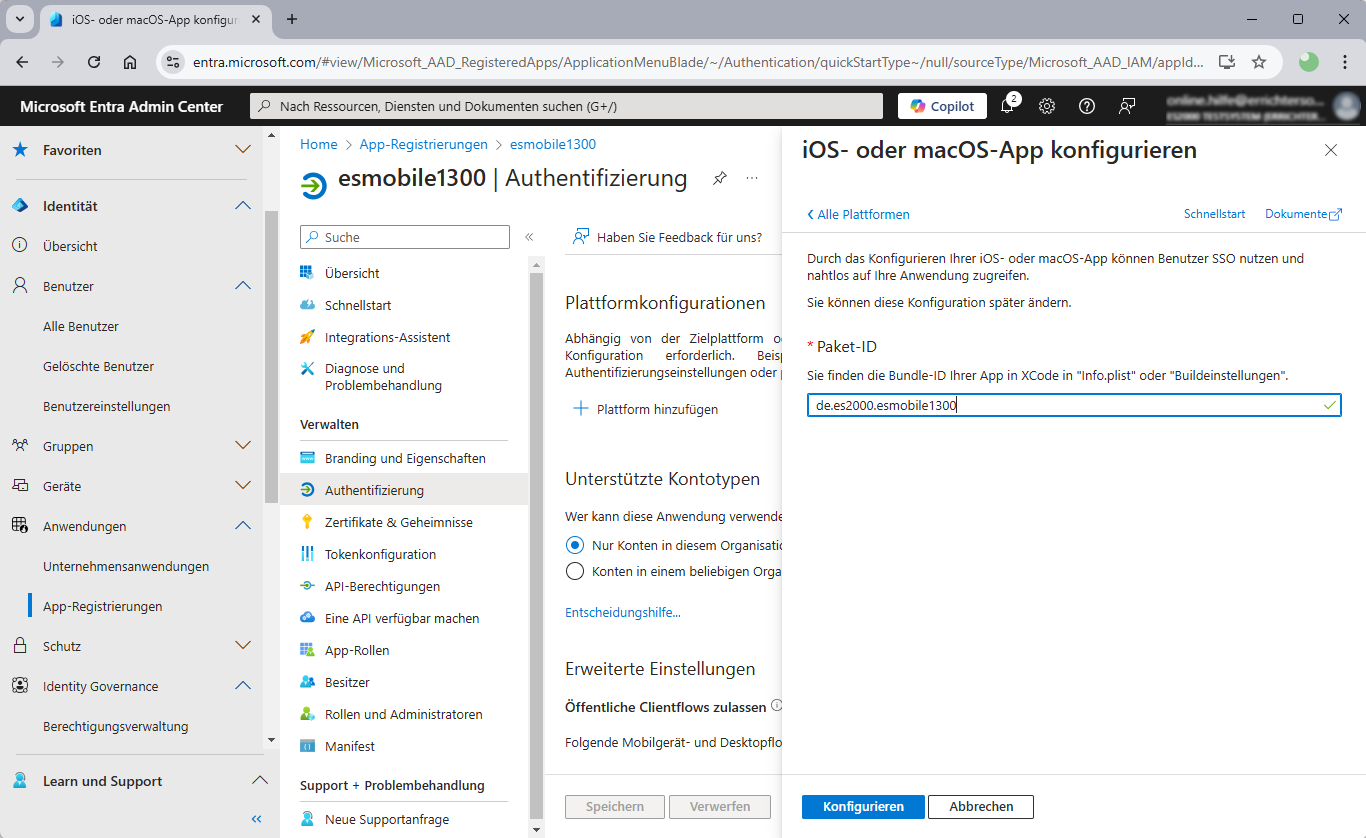This screenshot has width=1366, height=838.
Task: Click Plattform hinzufügen
Action: click(x=645, y=409)
